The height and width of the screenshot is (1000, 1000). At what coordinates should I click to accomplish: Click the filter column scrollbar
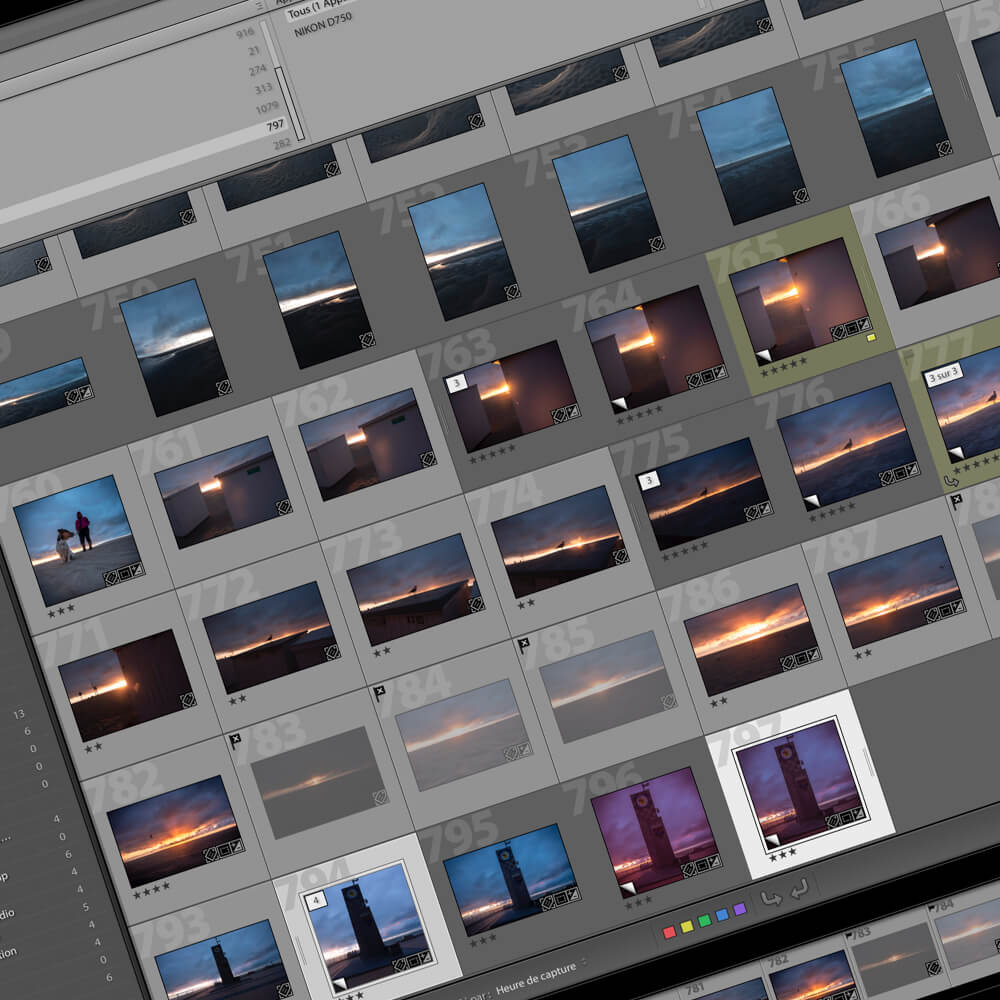coord(289,103)
